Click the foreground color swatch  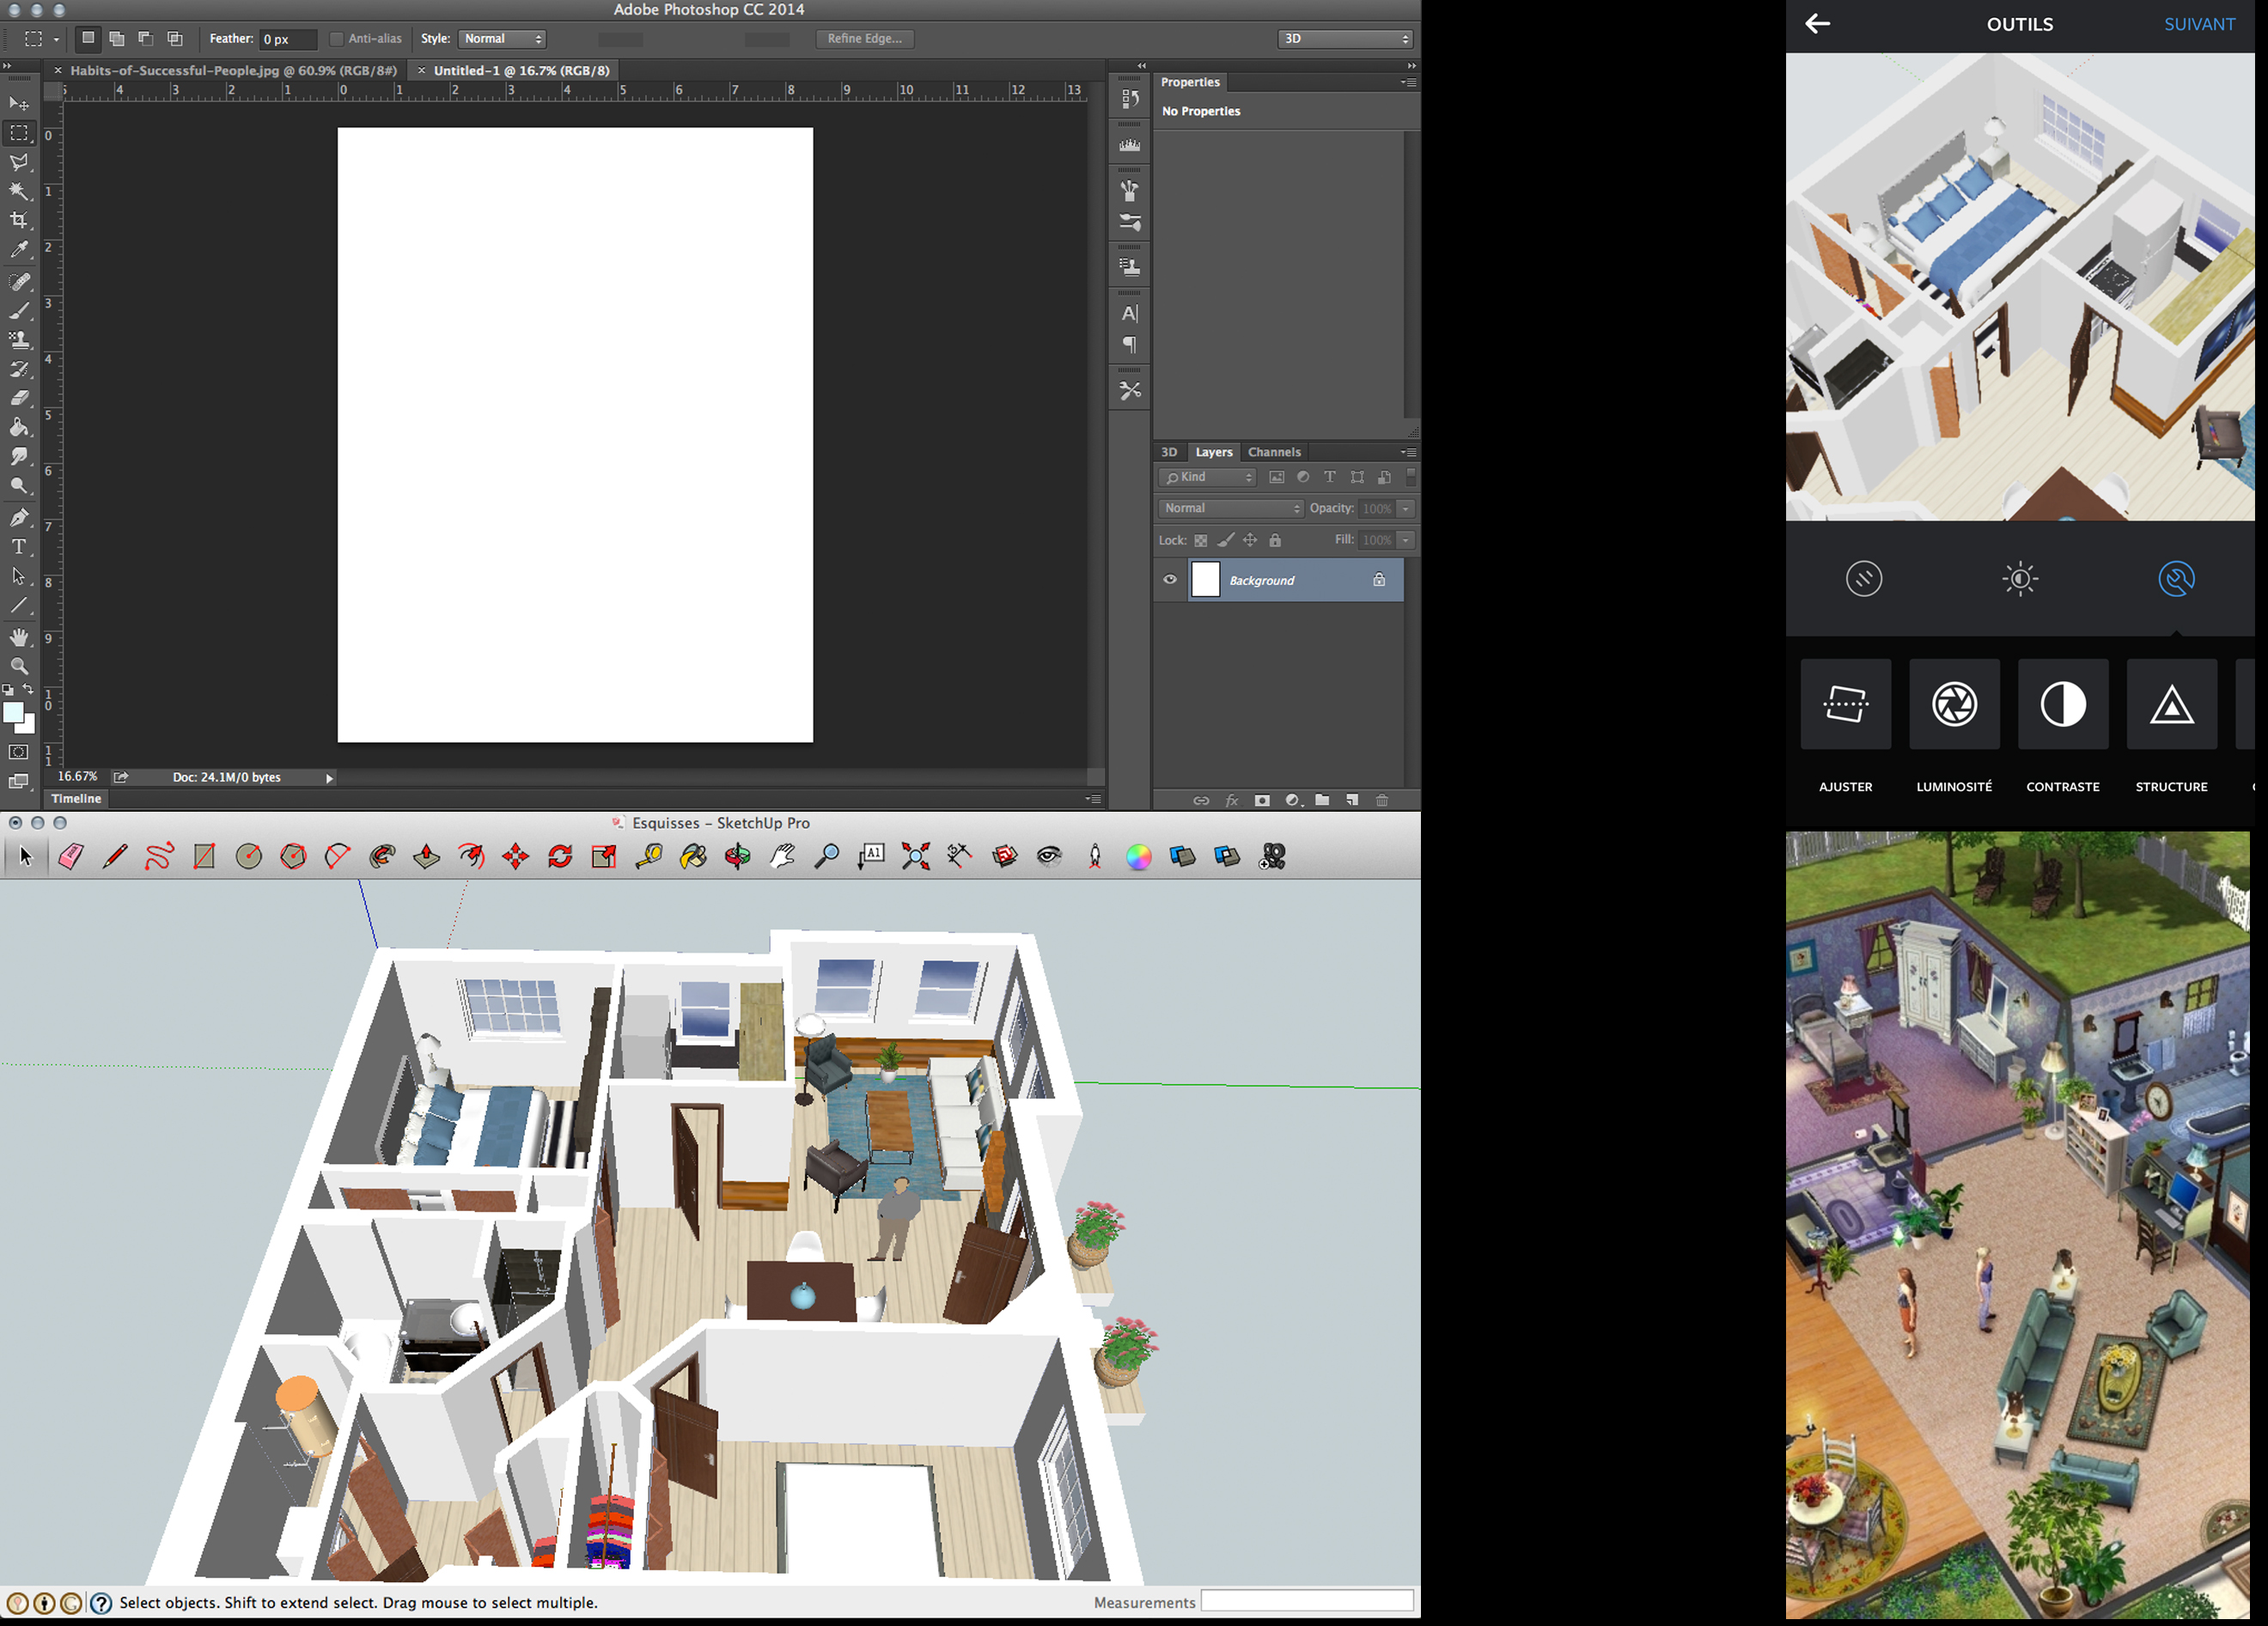click(13, 712)
